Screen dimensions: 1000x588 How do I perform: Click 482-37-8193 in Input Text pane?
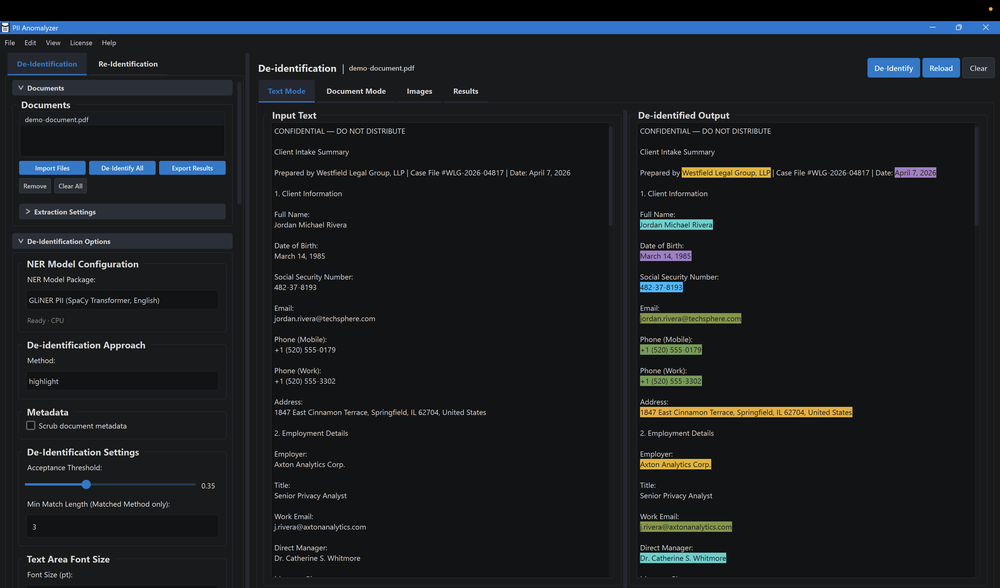295,288
